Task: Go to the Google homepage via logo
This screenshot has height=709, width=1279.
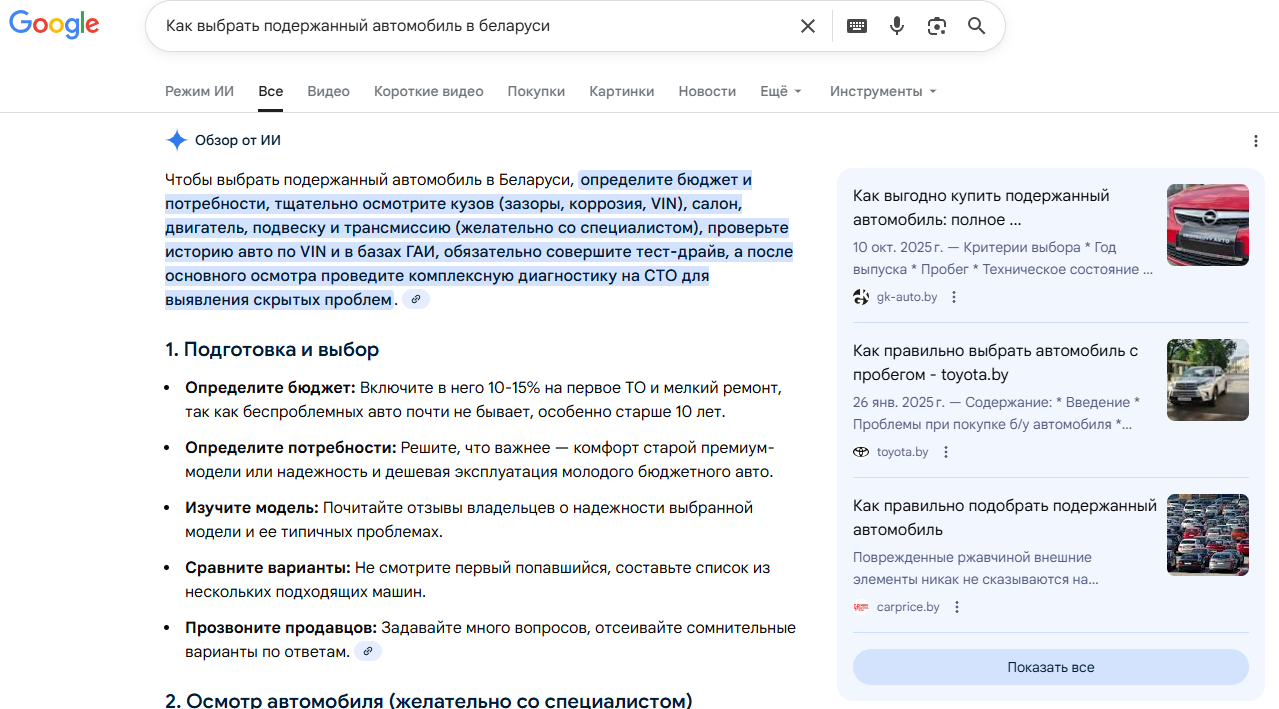Action: pyautogui.click(x=54, y=26)
